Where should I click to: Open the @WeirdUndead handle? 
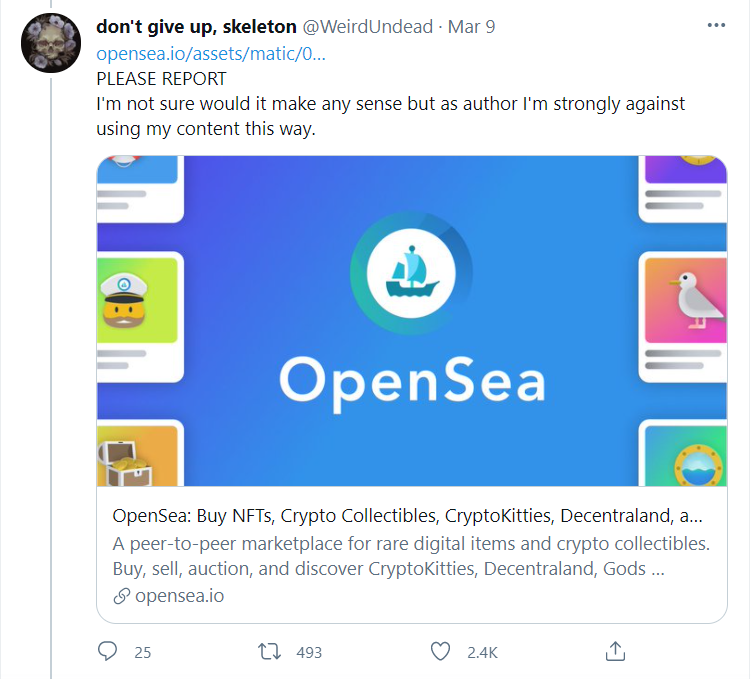click(367, 27)
